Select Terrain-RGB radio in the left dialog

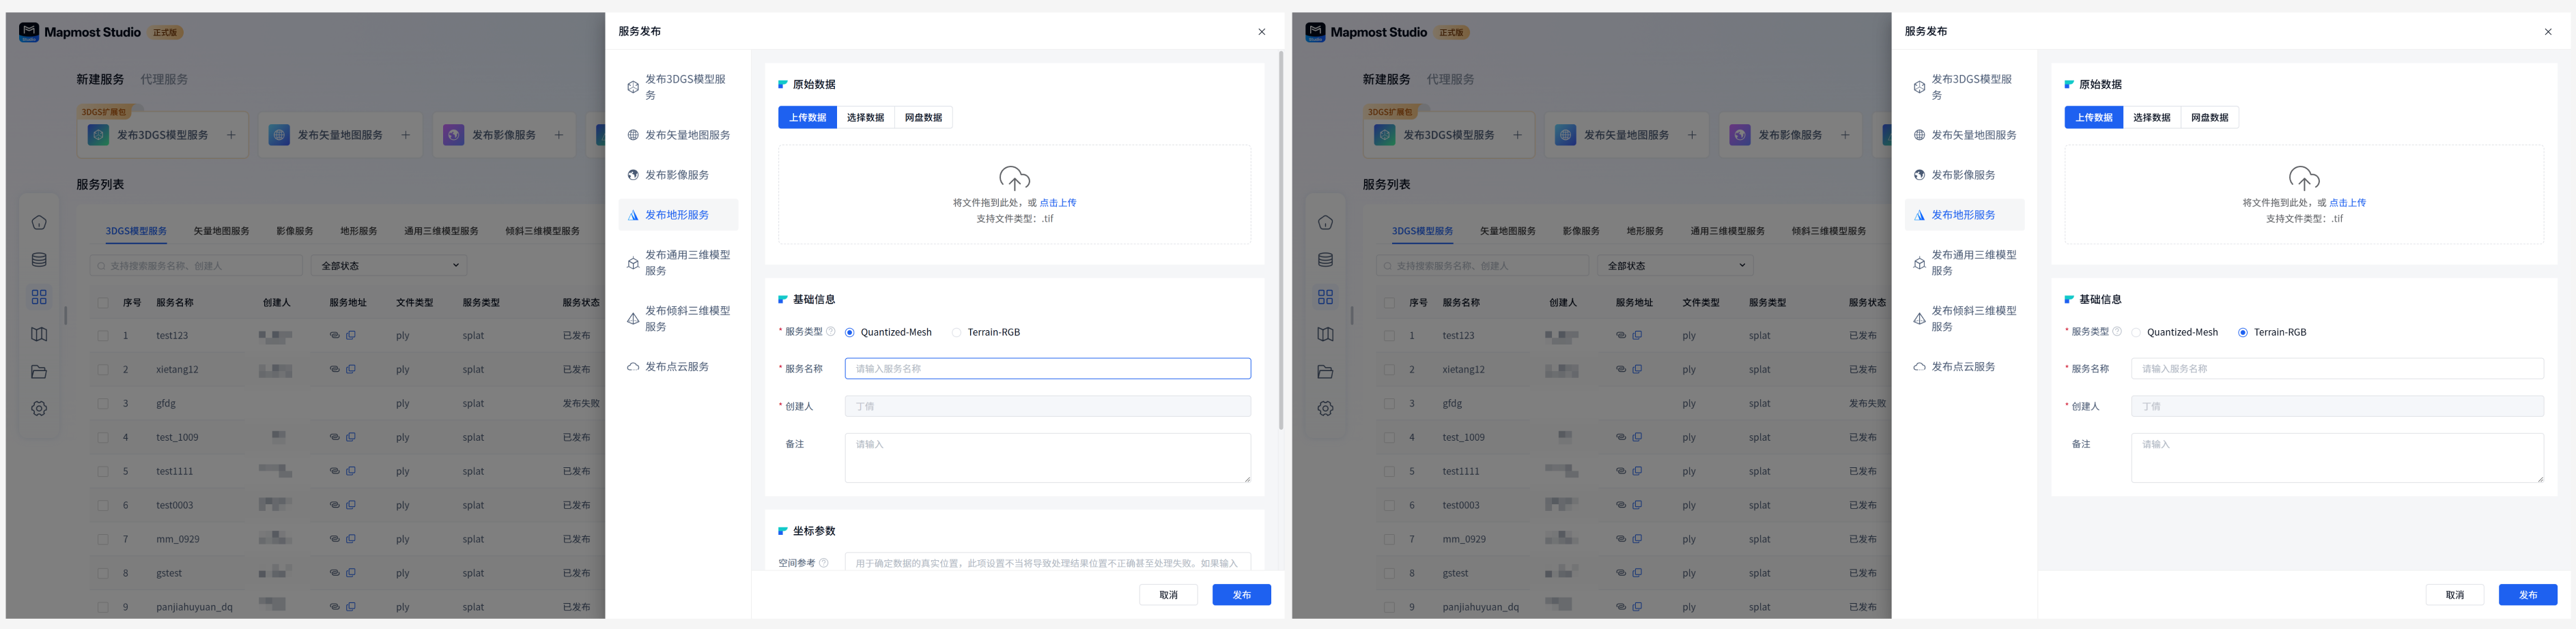tap(957, 333)
